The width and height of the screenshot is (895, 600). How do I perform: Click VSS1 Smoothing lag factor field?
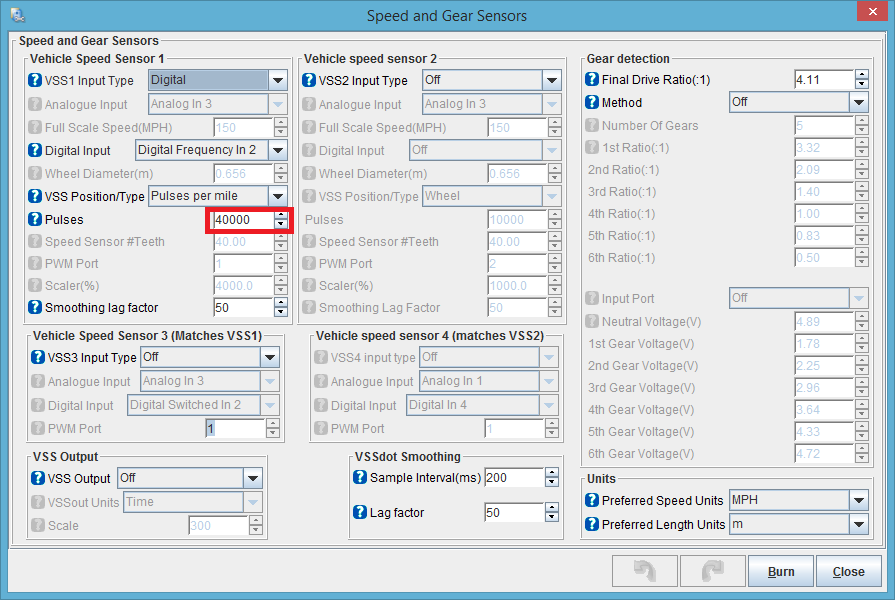click(244, 308)
